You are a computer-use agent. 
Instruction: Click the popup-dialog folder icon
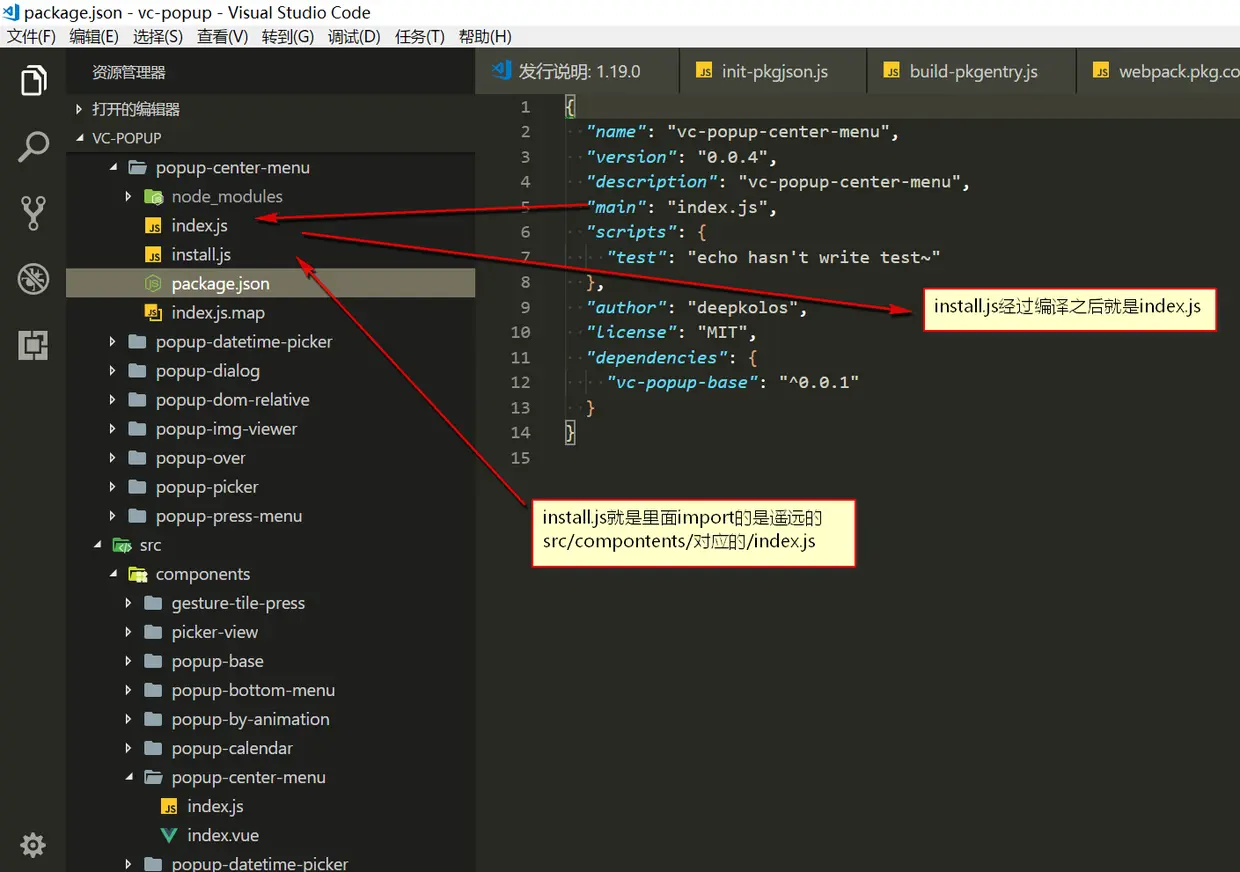(137, 371)
